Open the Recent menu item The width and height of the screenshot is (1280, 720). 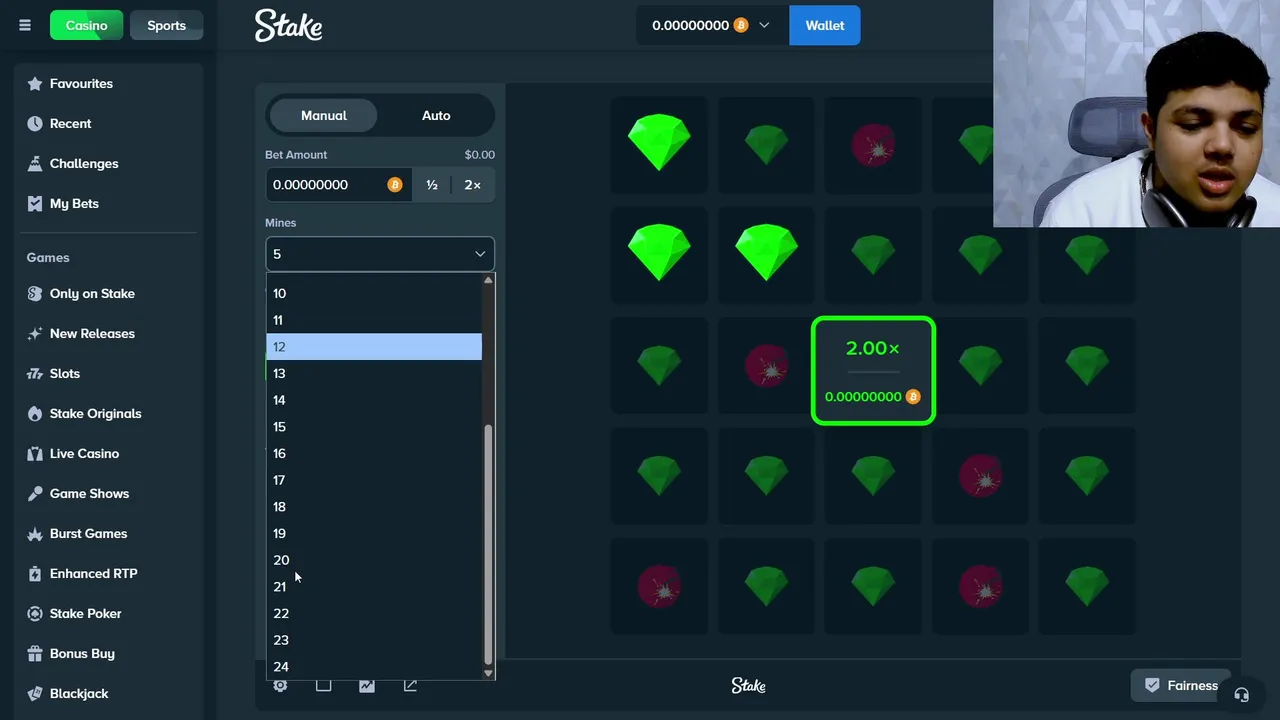coord(110,124)
